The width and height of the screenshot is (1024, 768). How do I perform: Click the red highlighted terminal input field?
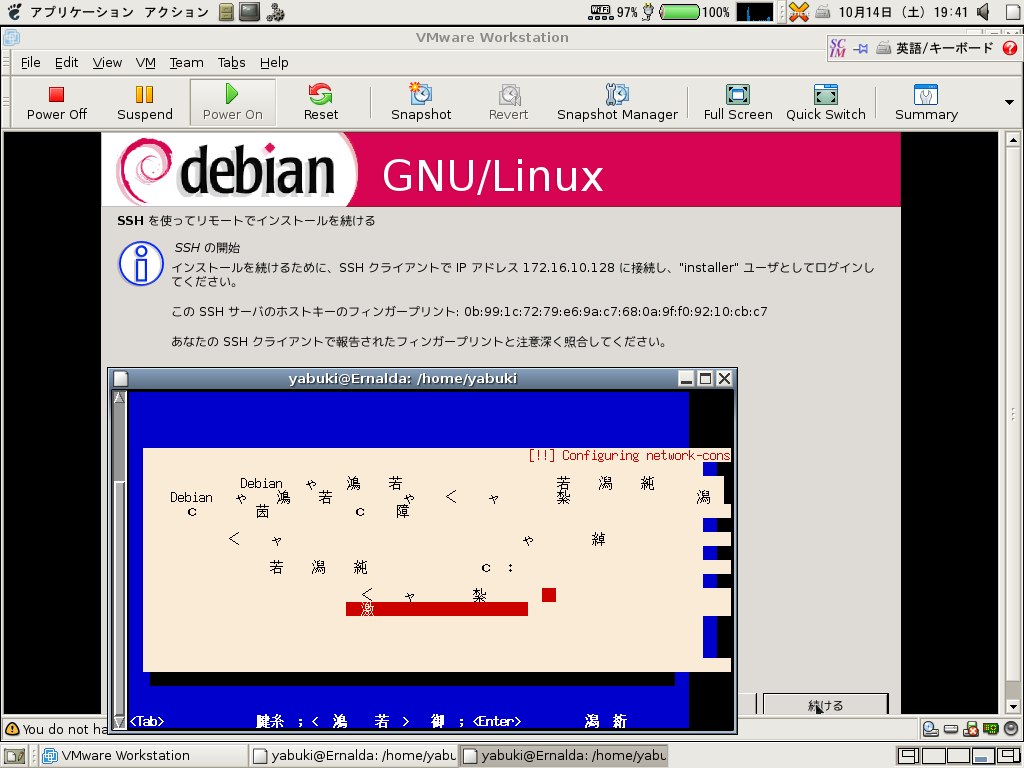(436, 609)
